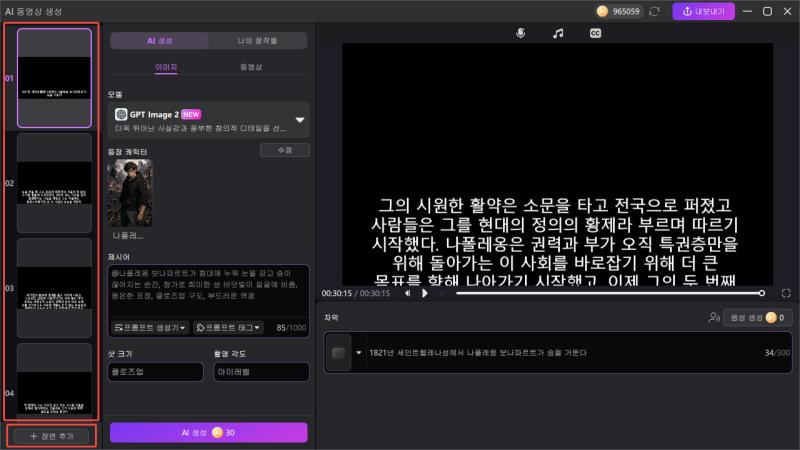Select scene 03 thumbnail
The height and width of the screenshot is (450, 800).
pos(54,288)
